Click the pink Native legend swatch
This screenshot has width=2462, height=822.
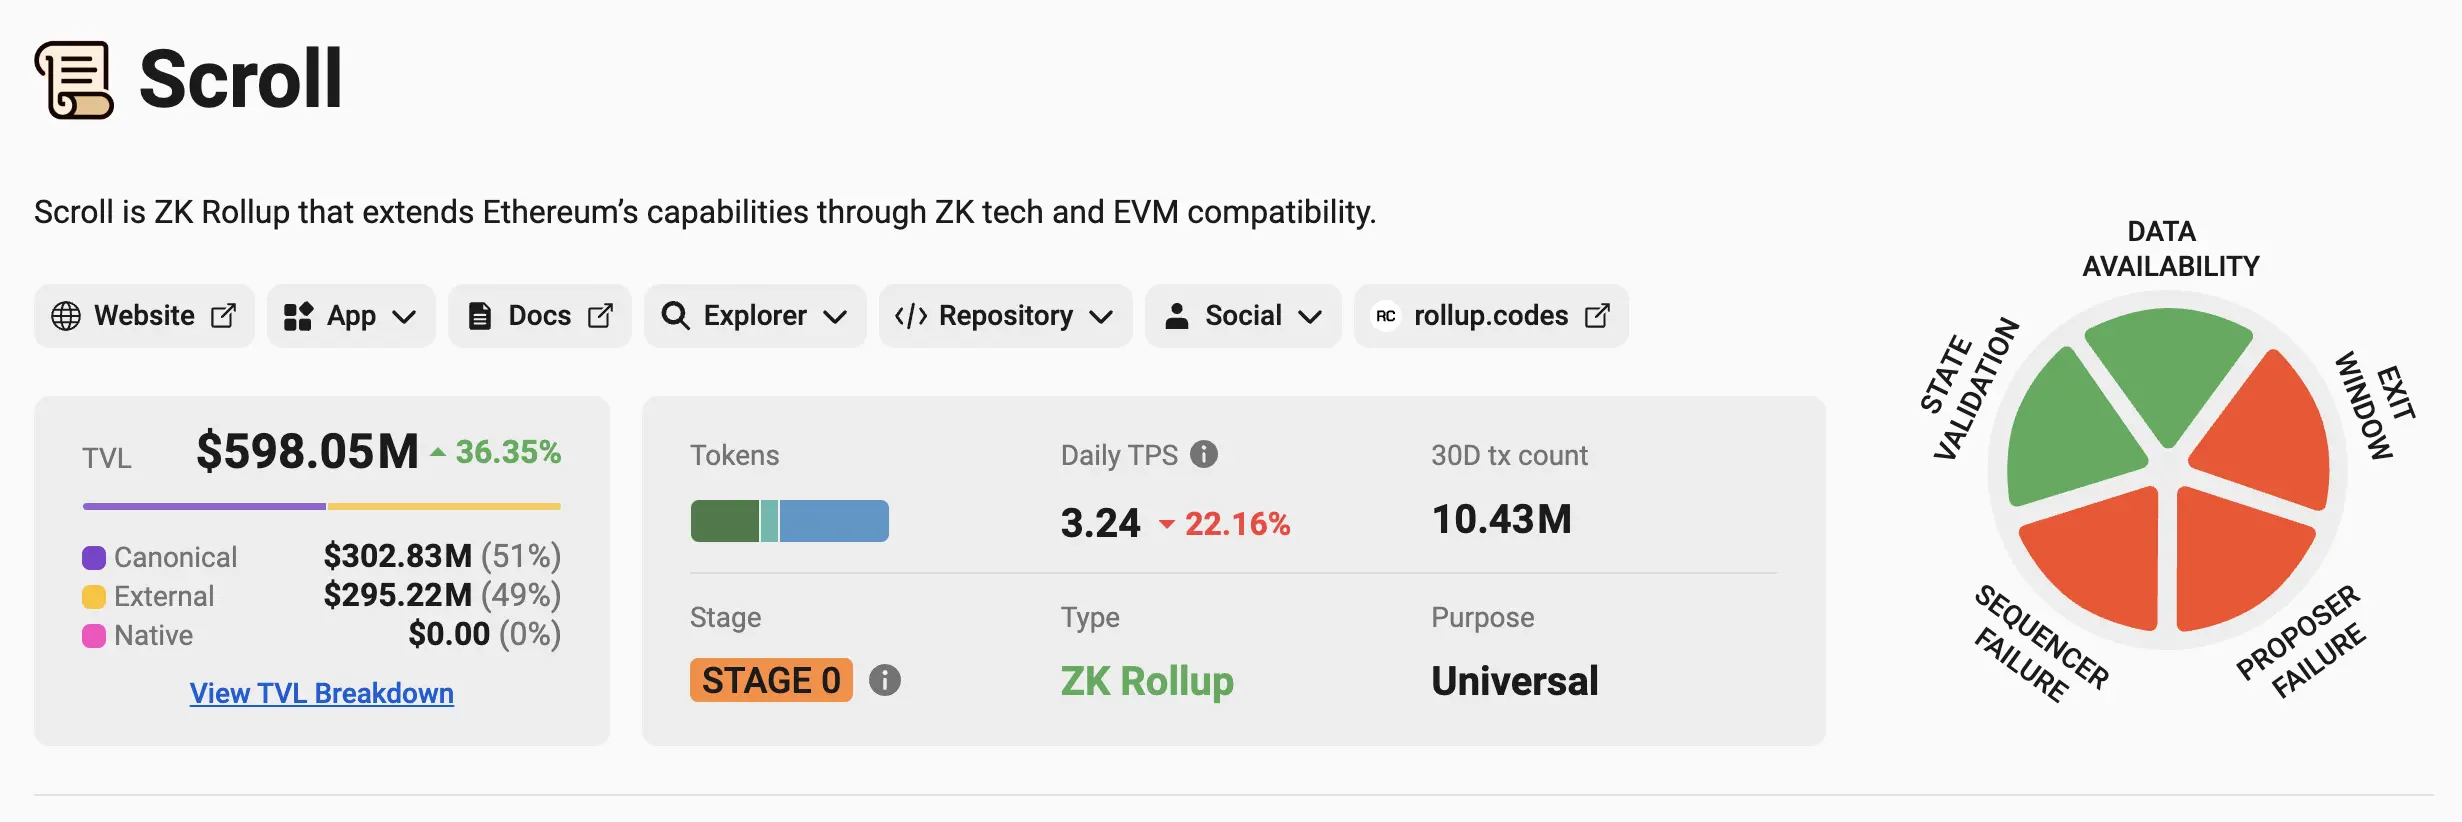[94, 636]
